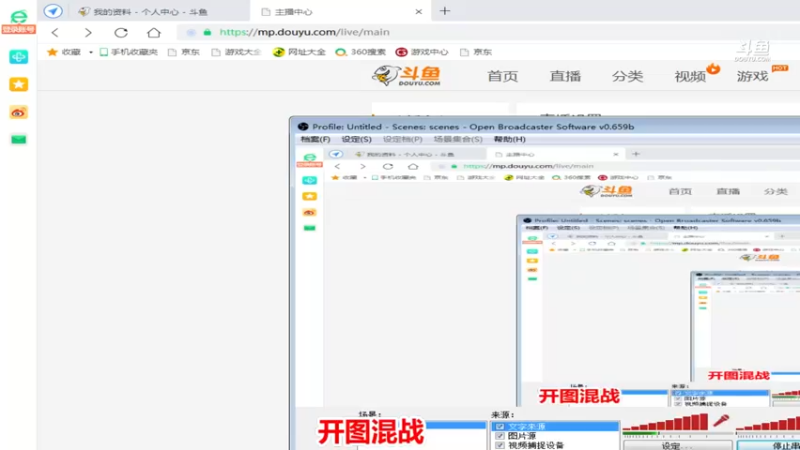Click the blue compass navigation icon
Image resolution: width=800 pixels, height=450 pixels.
53,11
